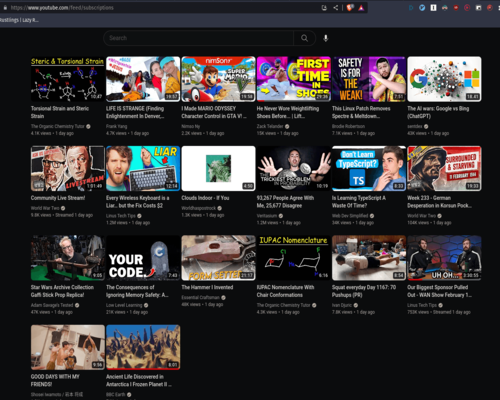The width and height of the screenshot is (500, 400).
Task: Start voice search with microphone icon
Action: pos(326,38)
